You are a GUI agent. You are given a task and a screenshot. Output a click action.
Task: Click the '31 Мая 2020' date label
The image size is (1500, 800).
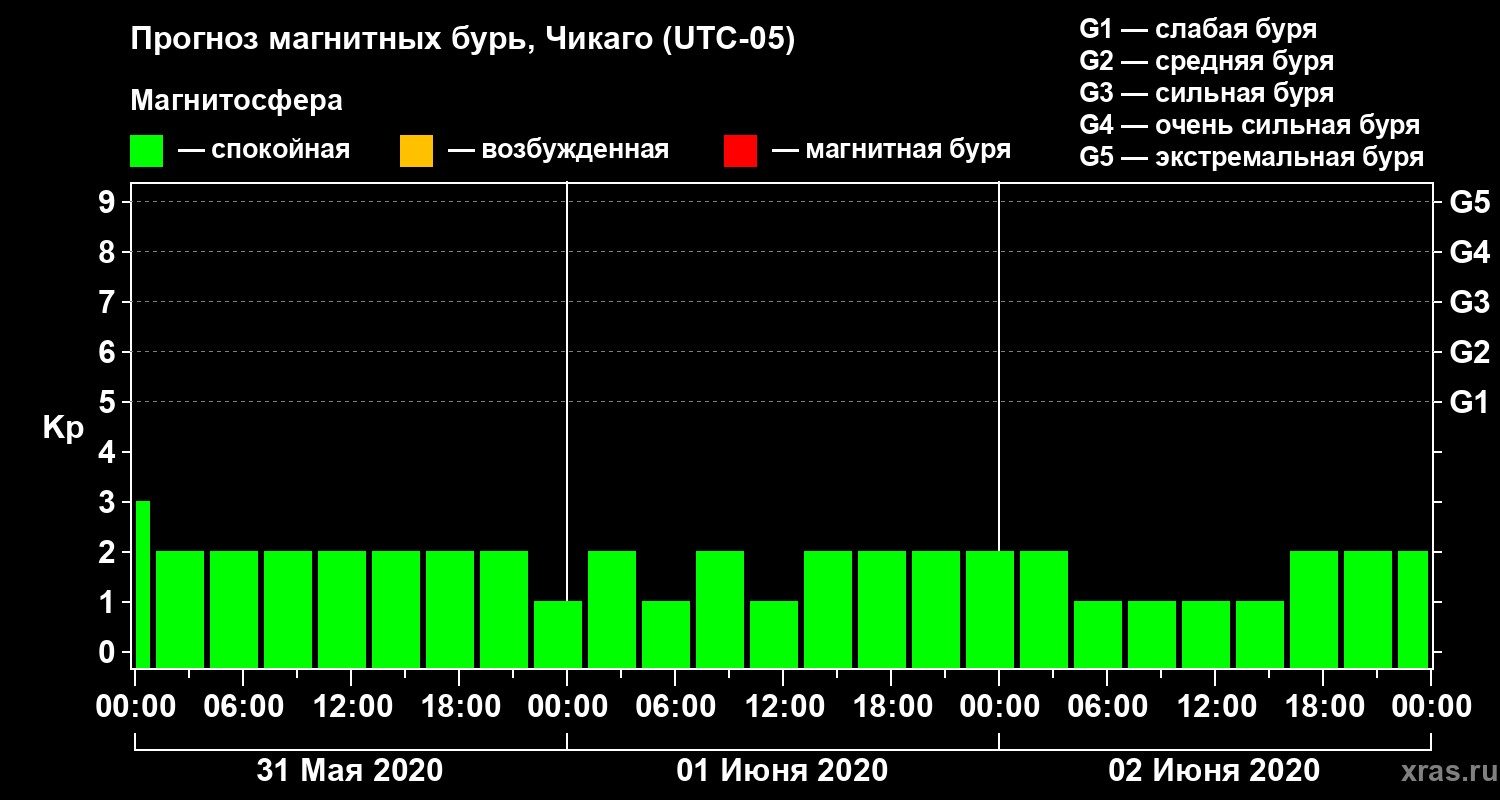click(x=350, y=771)
